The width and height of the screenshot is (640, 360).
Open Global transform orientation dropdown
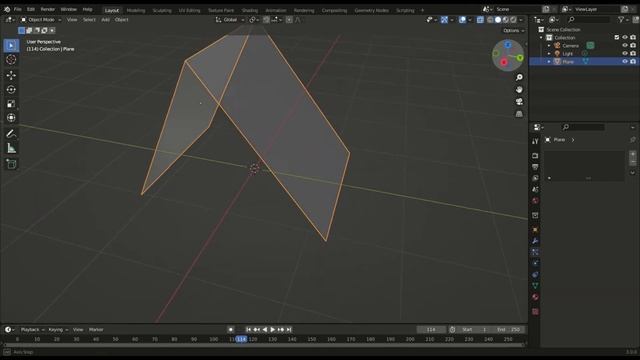point(230,20)
